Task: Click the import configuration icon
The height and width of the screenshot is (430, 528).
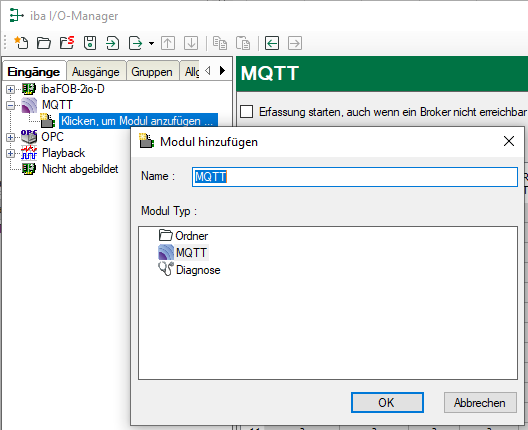Action: [x=112, y=43]
